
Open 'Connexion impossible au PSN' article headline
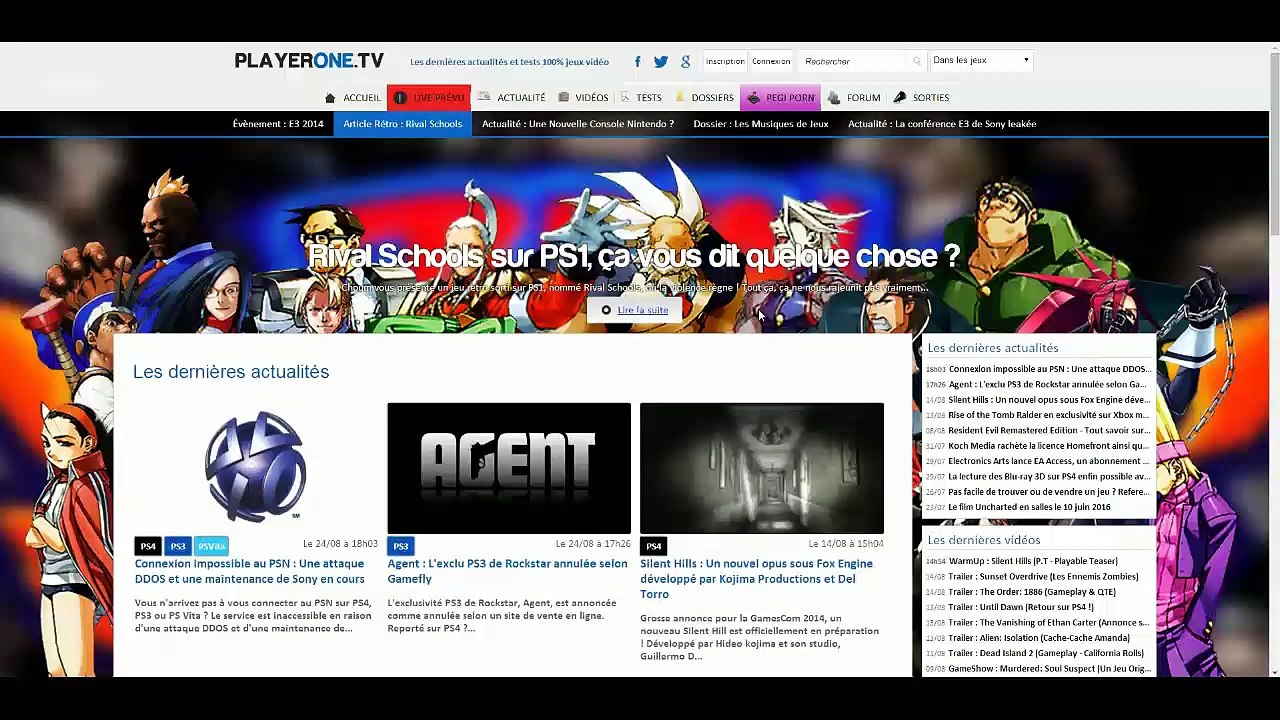(250, 571)
